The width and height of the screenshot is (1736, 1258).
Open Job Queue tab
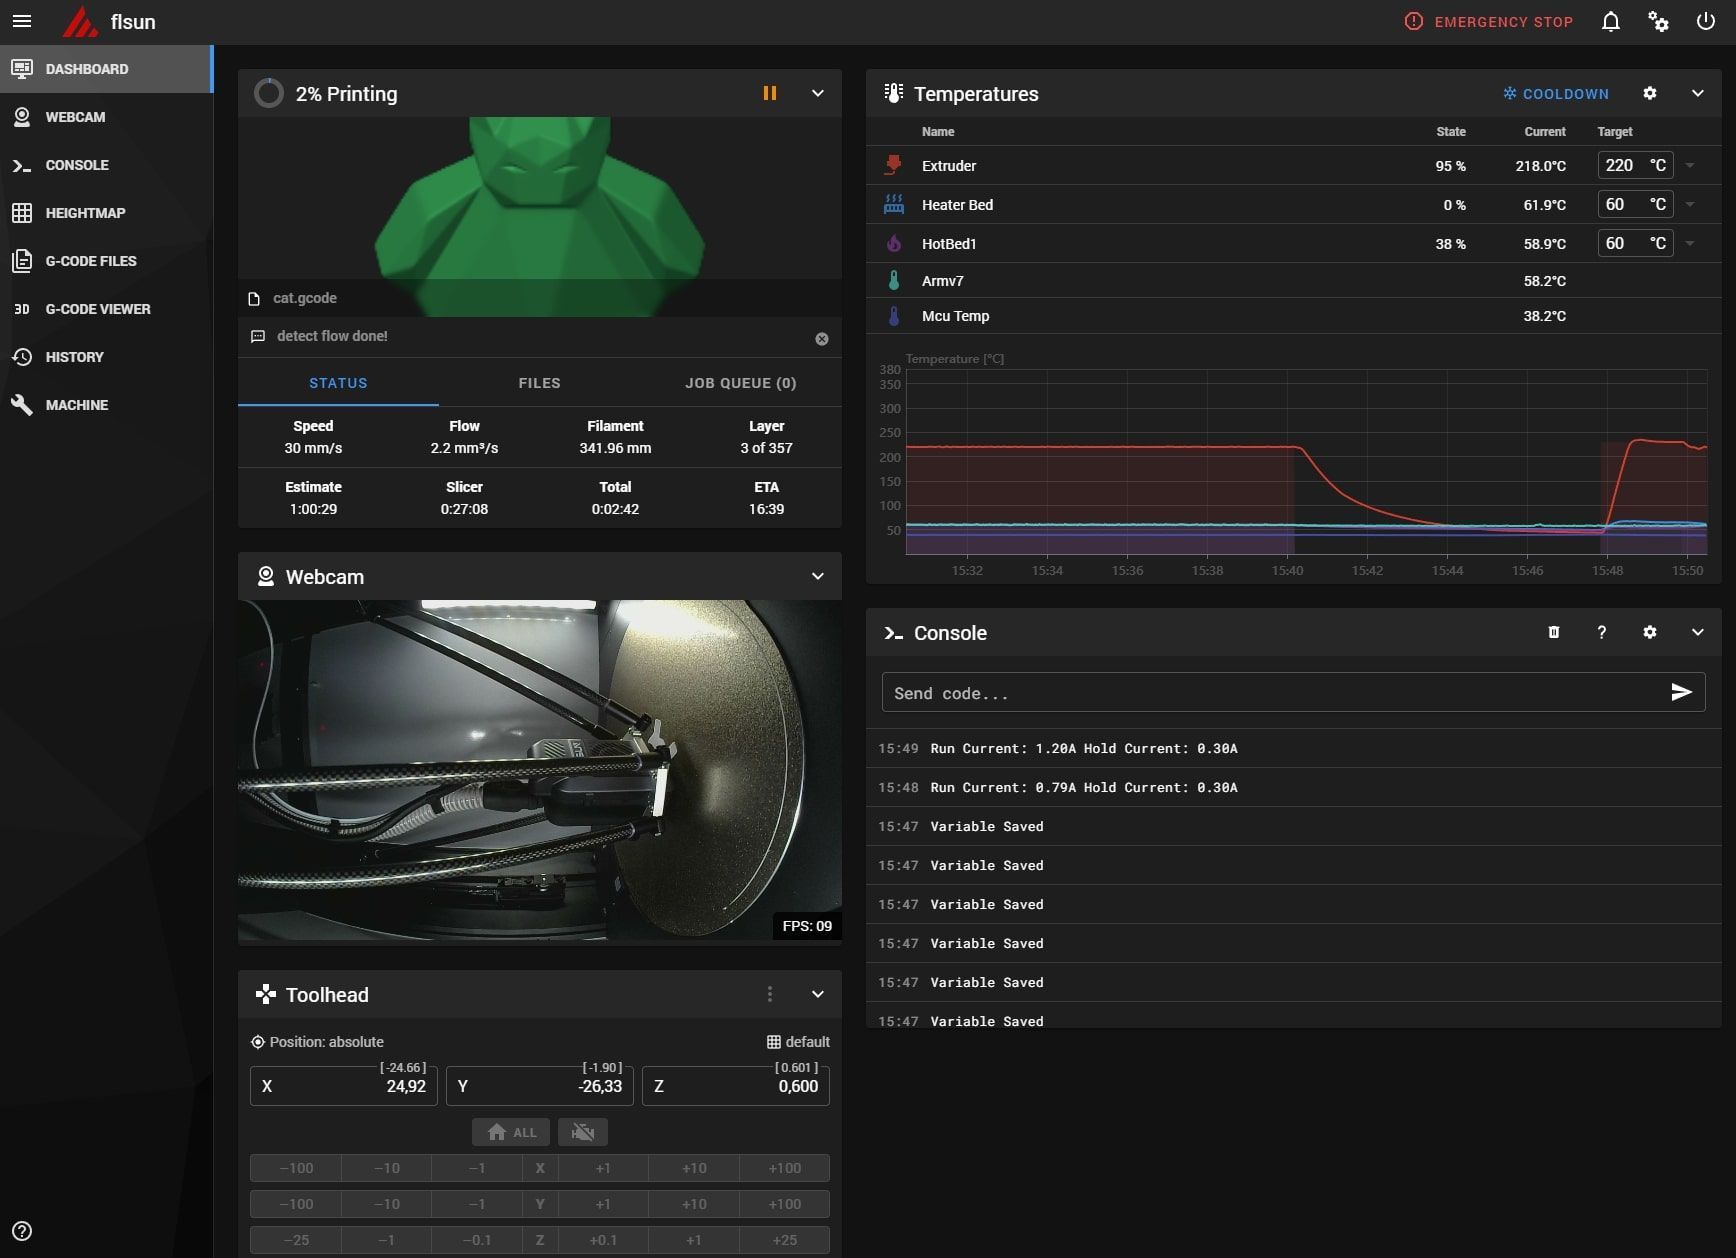tap(740, 383)
